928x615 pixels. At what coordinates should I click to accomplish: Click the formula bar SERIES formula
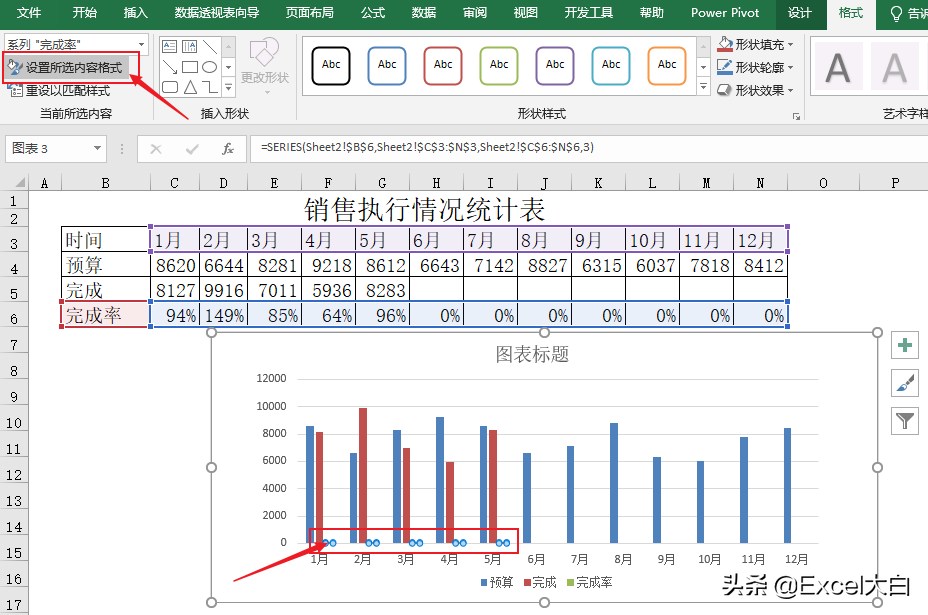click(x=427, y=147)
